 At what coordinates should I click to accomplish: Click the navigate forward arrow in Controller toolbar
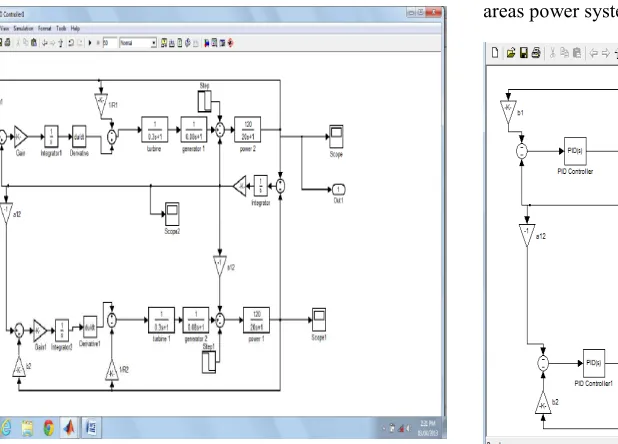tap(52, 43)
